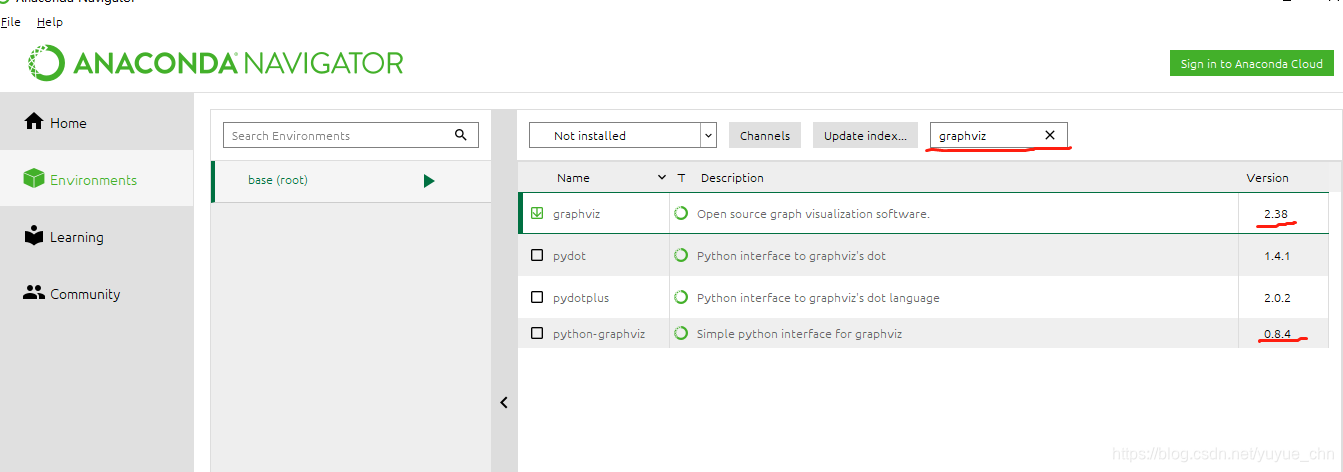Open the Help menu
Image resolution: width=1343 pixels, height=472 pixels.
(x=49, y=22)
